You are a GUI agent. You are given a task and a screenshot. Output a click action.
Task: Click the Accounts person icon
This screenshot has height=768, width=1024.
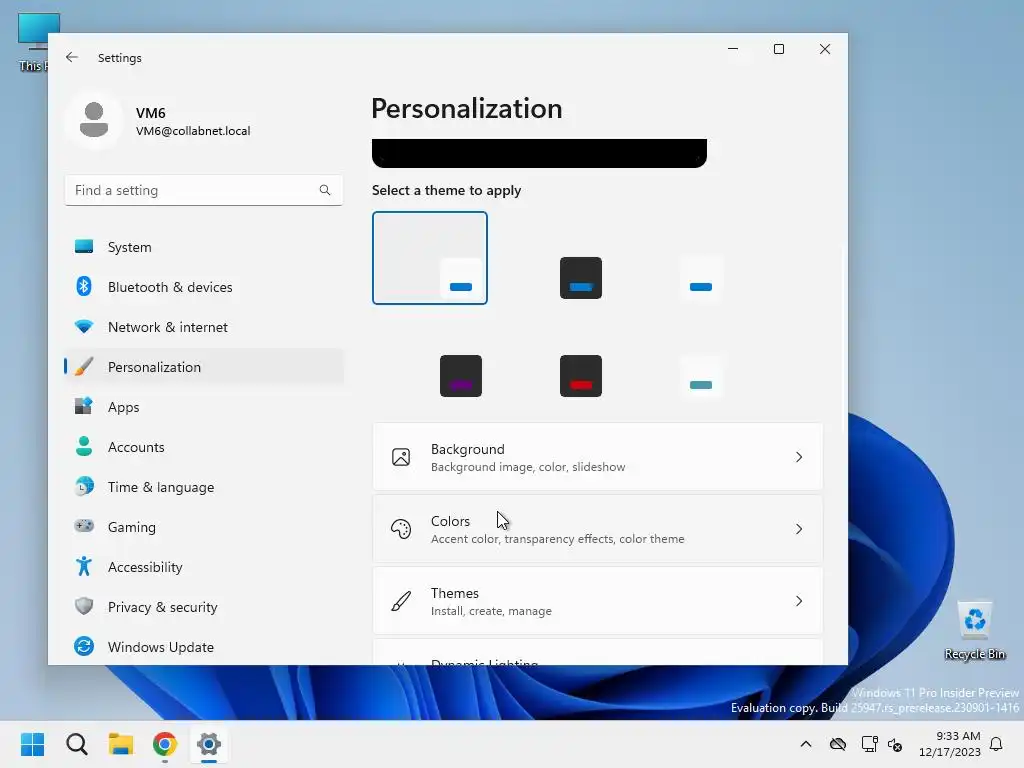click(x=84, y=447)
